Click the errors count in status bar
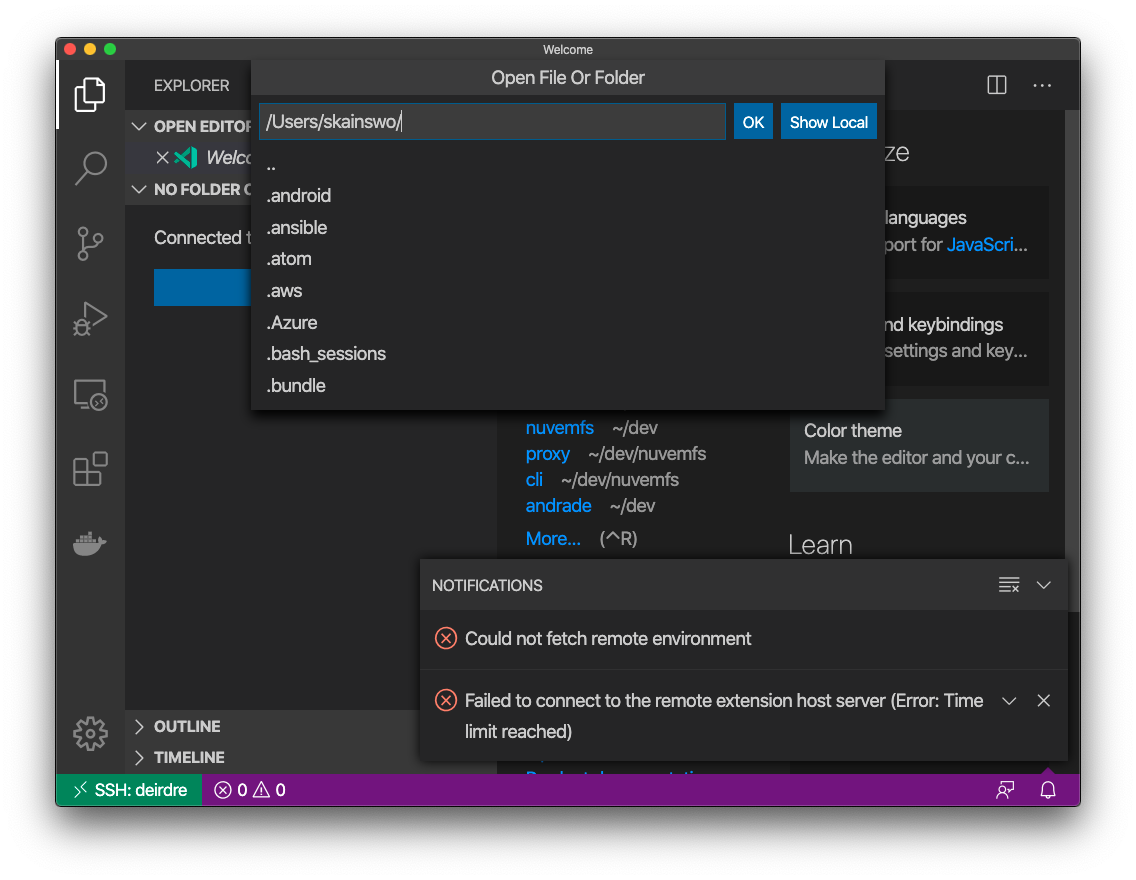Image resolution: width=1136 pixels, height=880 pixels. click(231, 789)
